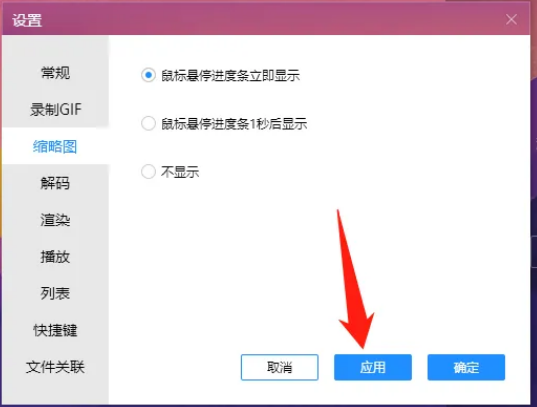Apply changes with the 应用 button
Image resolution: width=537 pixels, height=407 pixels.
373,367
